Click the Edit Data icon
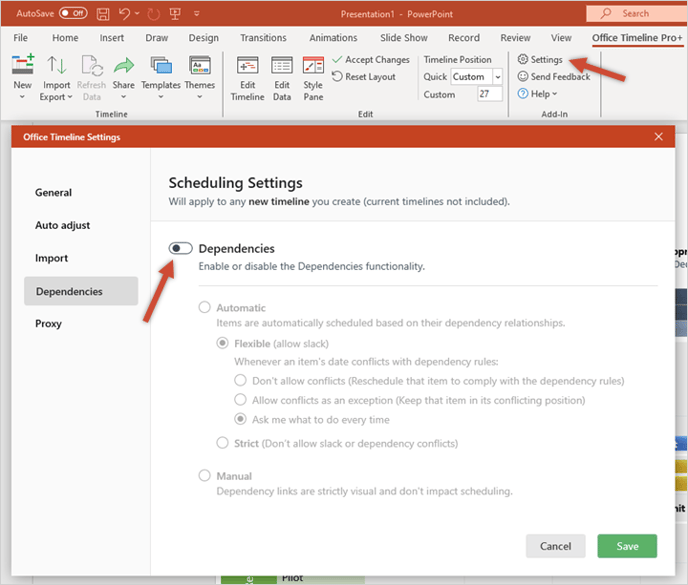 282,66
